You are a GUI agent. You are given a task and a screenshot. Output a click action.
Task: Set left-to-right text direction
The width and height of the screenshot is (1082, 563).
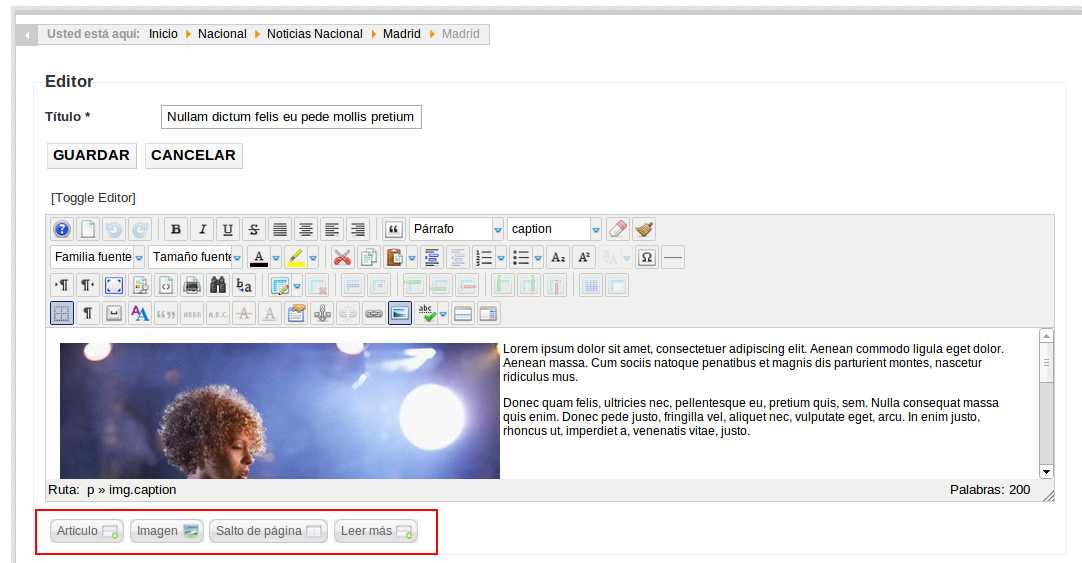[62, 285]
